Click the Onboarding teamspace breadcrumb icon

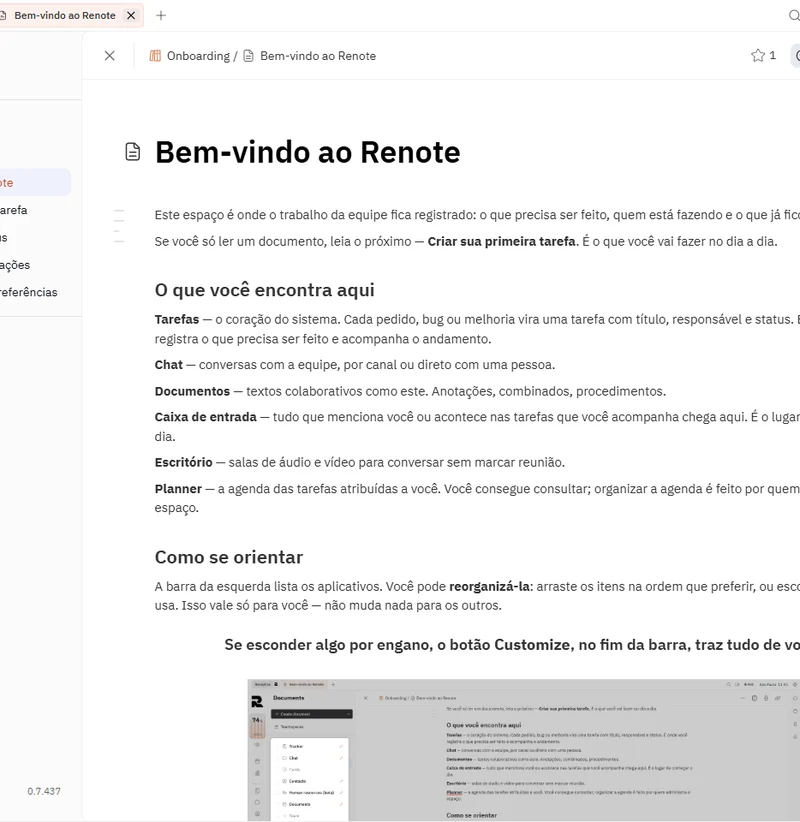155,56
